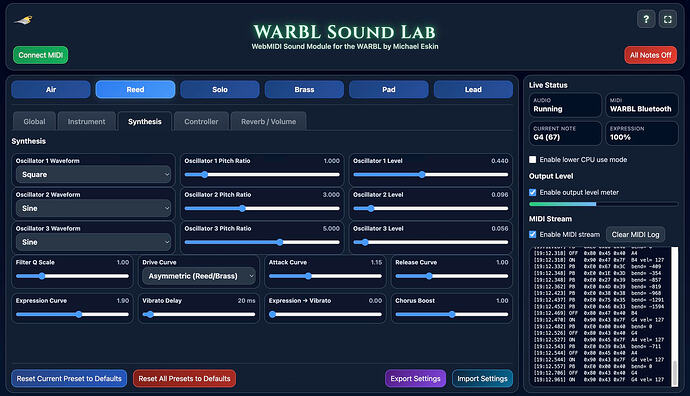The image size is (690, 396).
Task: Click the Expression to Vibrato slider
Action: click(x=325, y=315)
